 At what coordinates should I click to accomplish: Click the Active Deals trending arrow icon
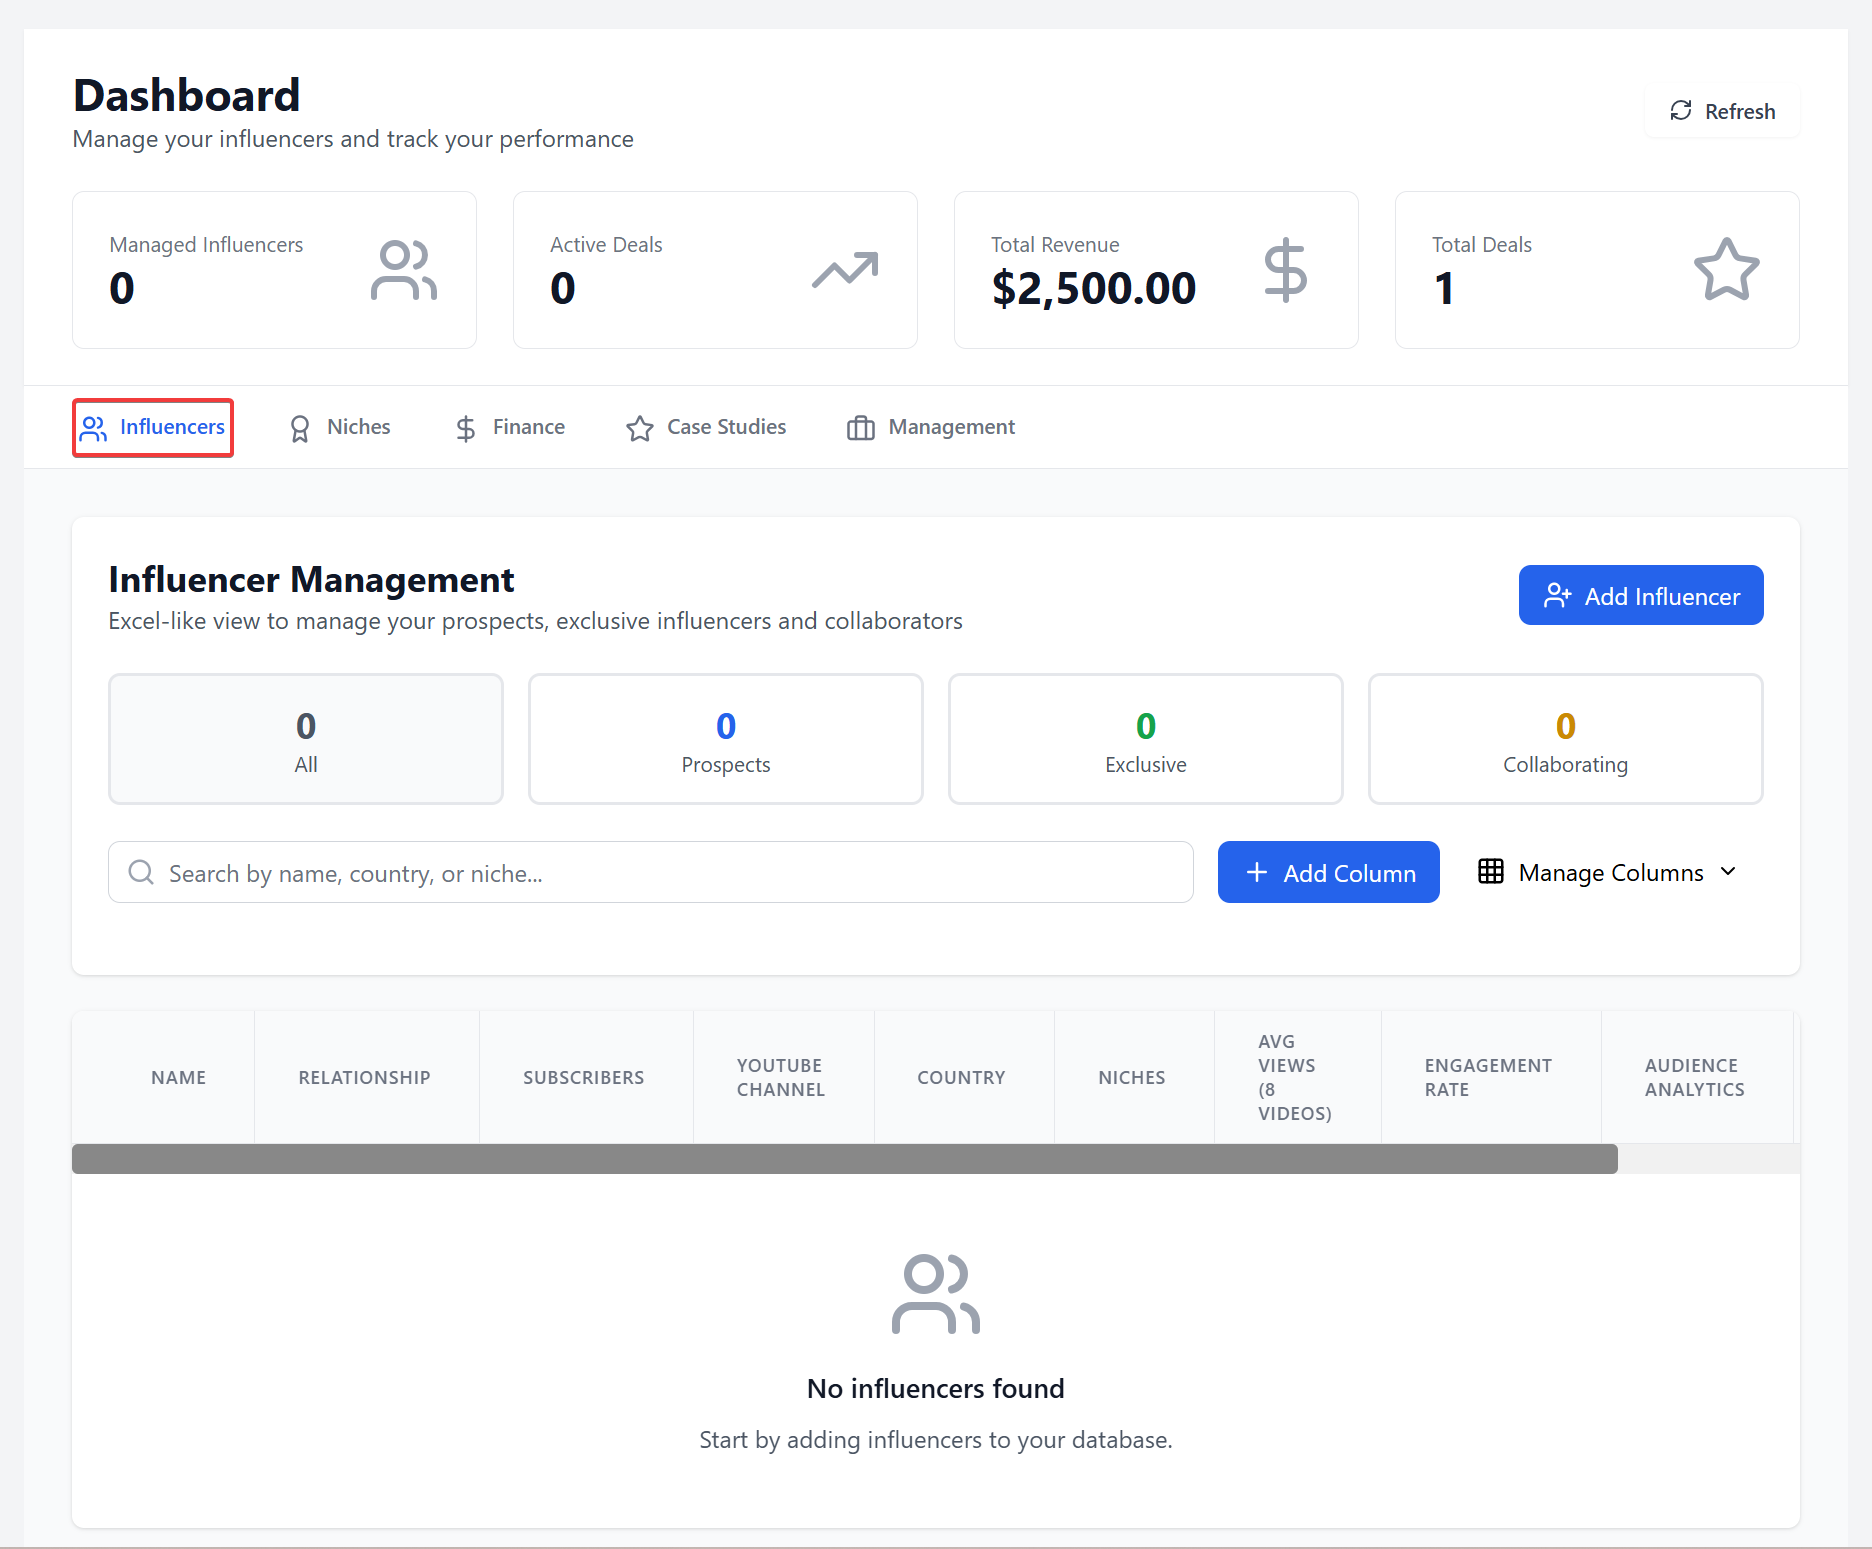pos(845,270)
